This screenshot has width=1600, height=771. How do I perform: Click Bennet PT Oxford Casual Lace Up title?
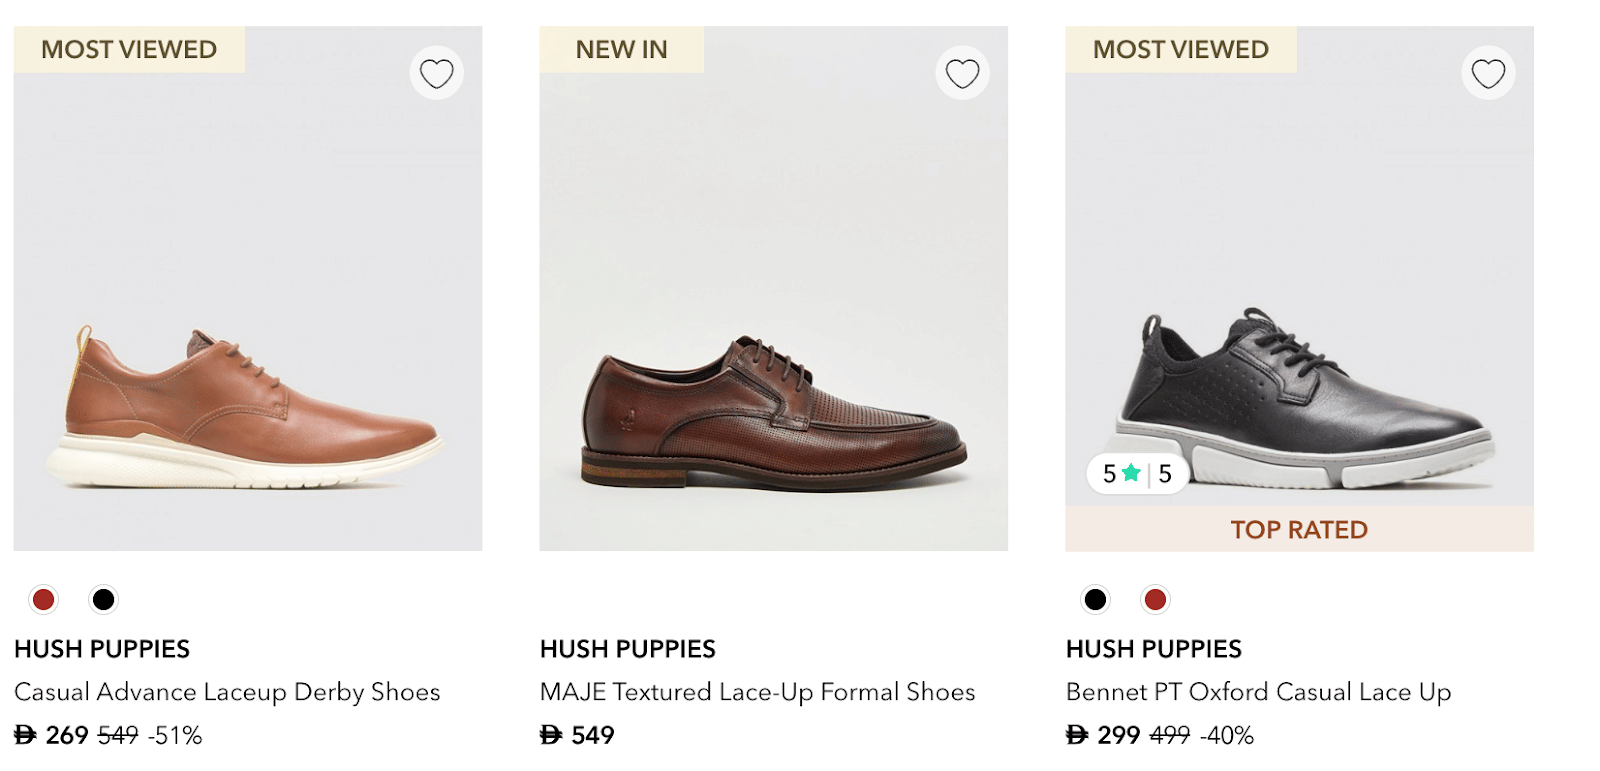coord(1258,692)
